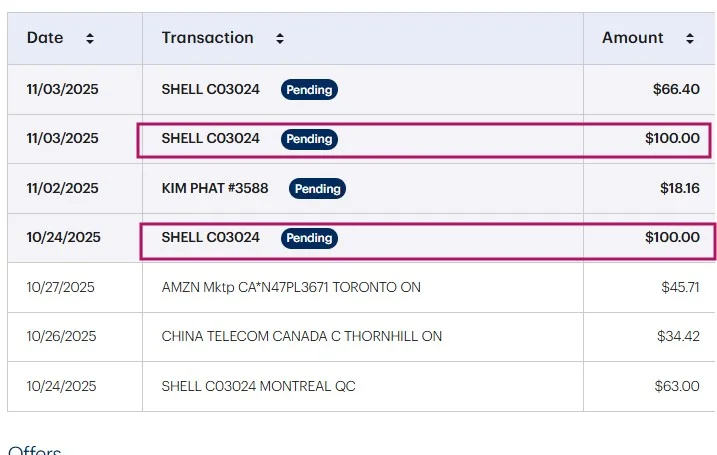Image resolution: width=717 pixels, height=455 pixels.
Task: Open the KIM PHAT #3588 transaction name
Action: pos(215,188)
